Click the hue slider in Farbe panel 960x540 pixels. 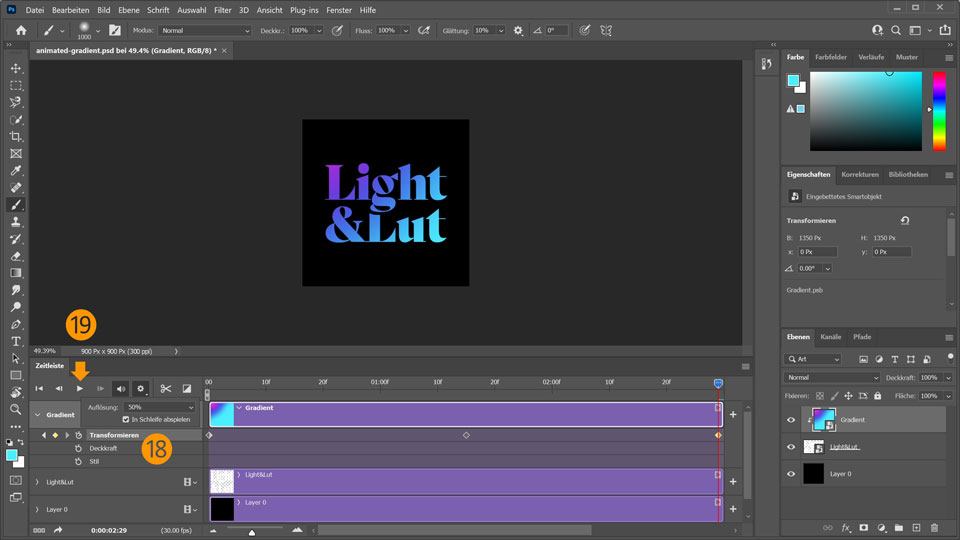tap(939, 110)
